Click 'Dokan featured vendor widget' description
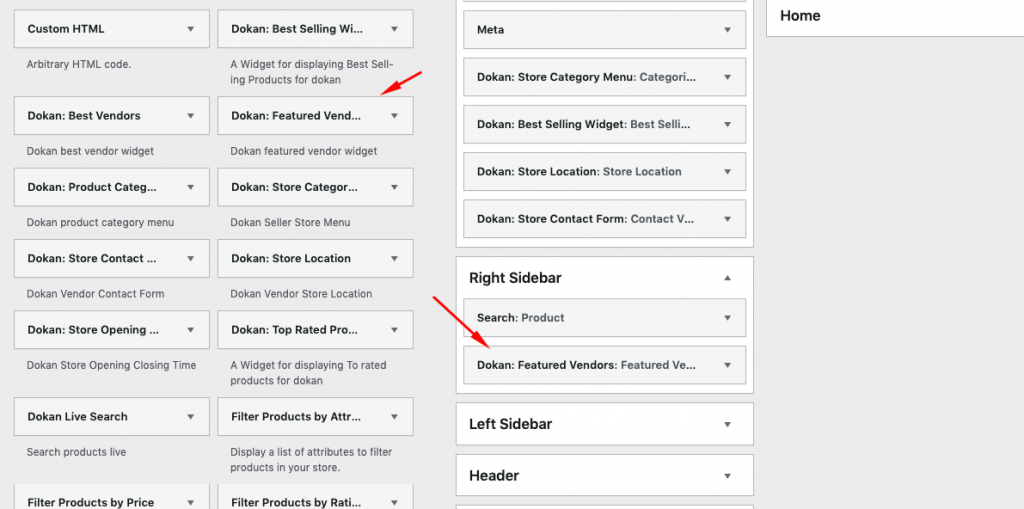Viewport: 1024px width, 509px height. pyautogui.click(x=304, y=151)
